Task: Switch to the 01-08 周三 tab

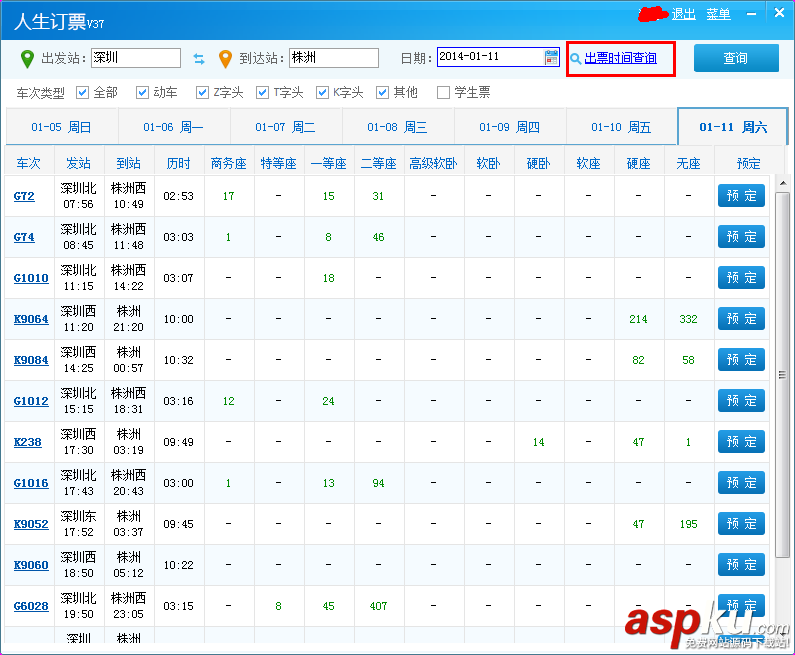Action: pyautogui.click(x=398, y=127)
